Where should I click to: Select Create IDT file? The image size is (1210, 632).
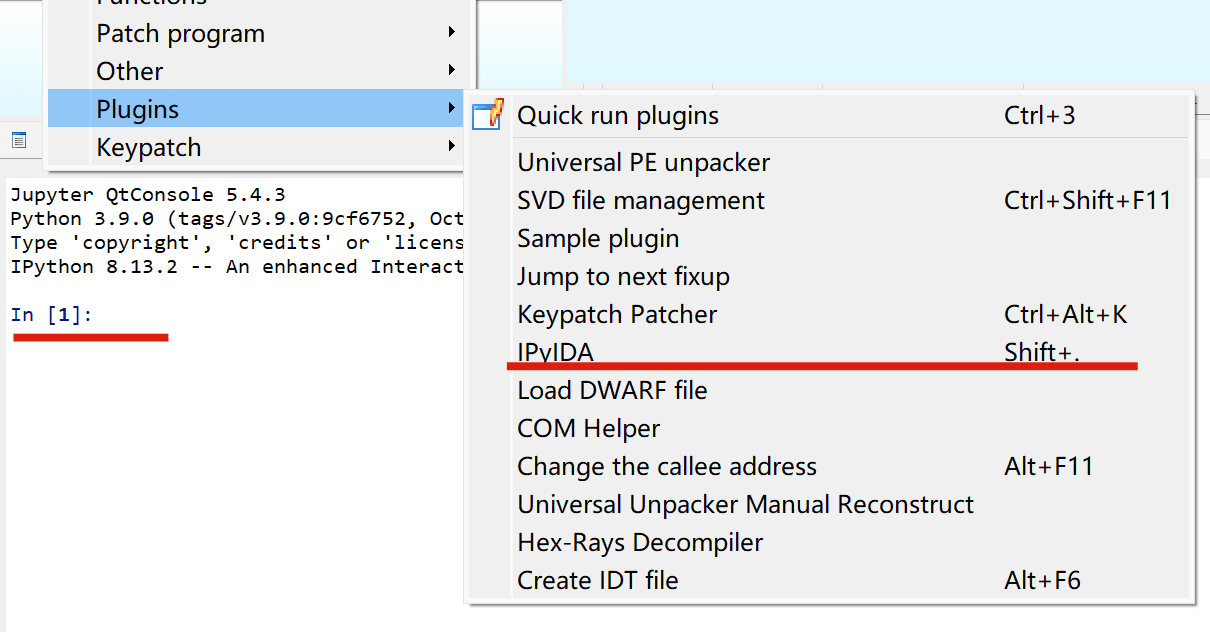(597, 580)
